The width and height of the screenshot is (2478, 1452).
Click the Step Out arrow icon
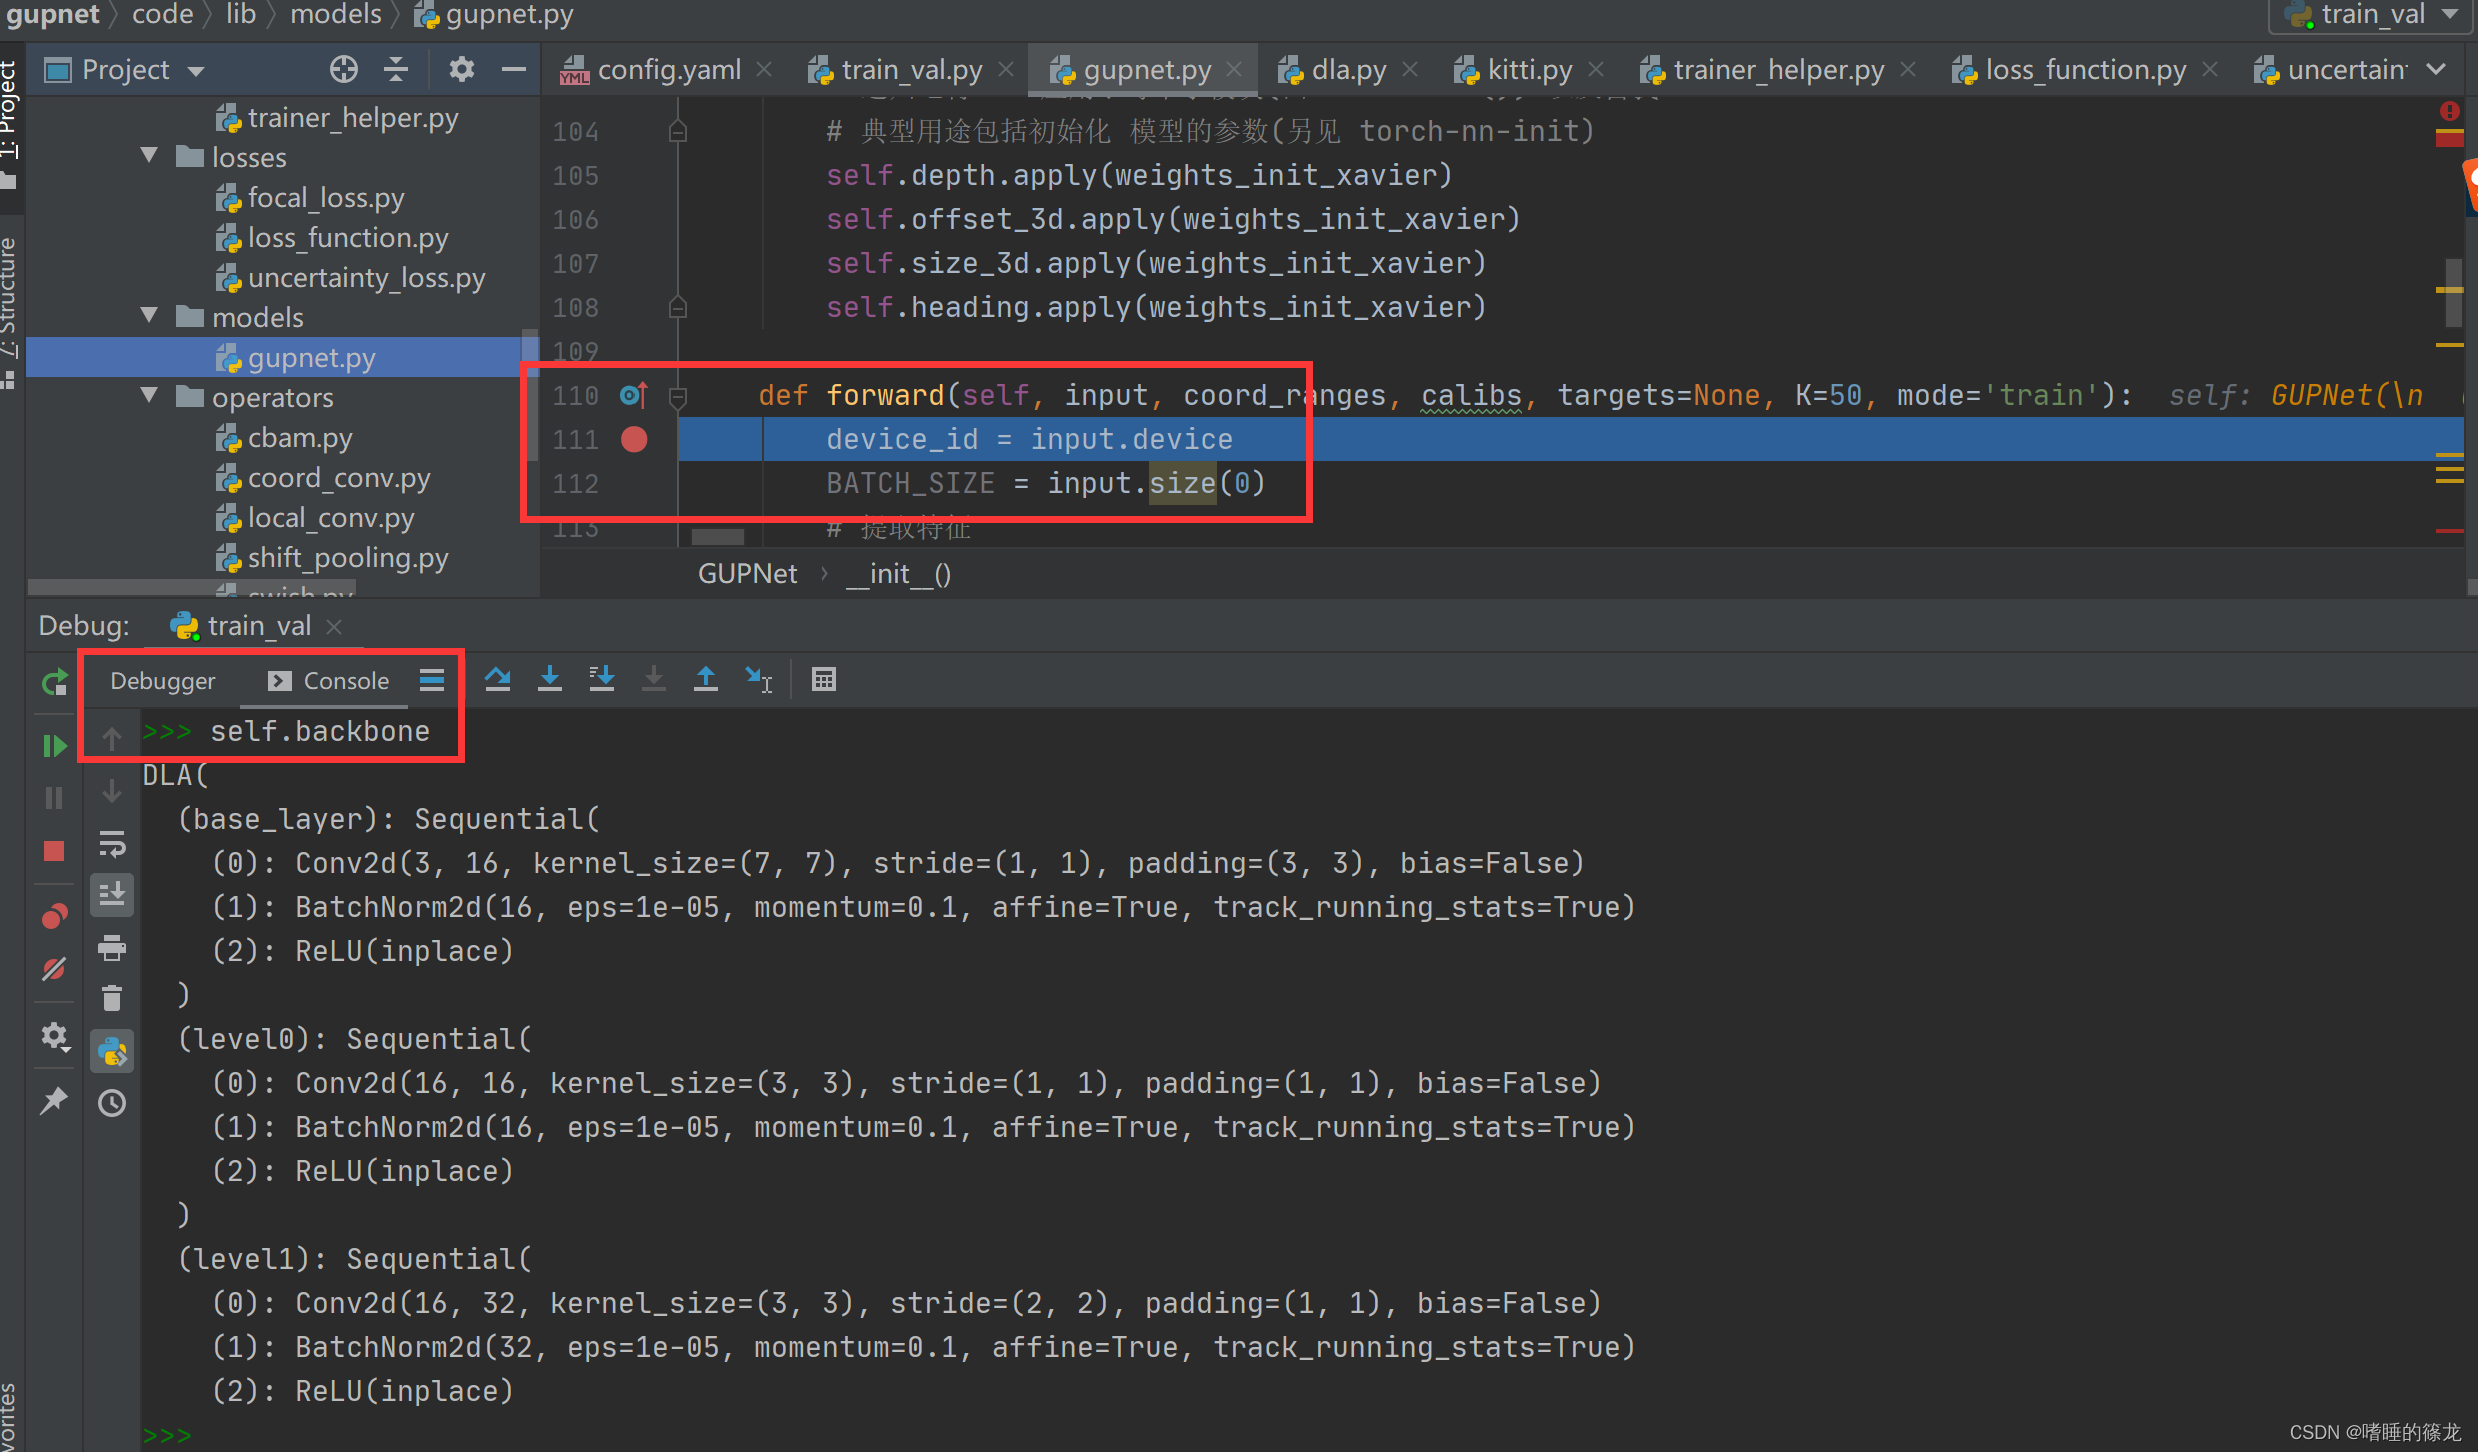coord(705,680)
